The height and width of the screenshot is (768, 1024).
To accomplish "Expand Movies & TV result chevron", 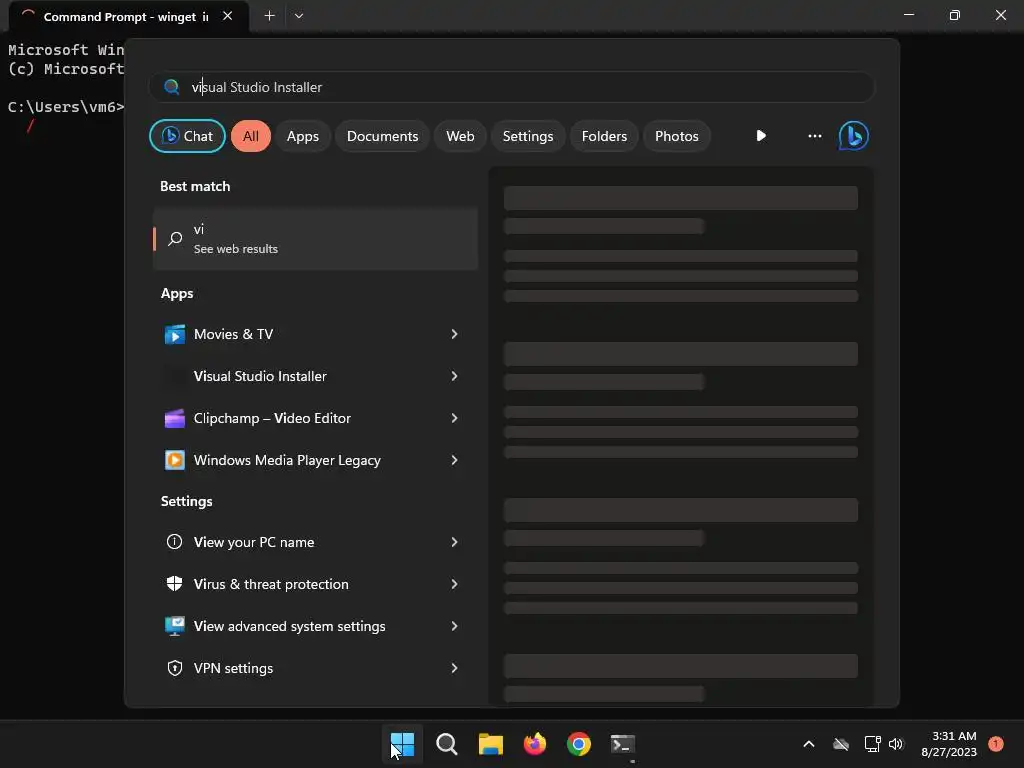I will [455, 334].
